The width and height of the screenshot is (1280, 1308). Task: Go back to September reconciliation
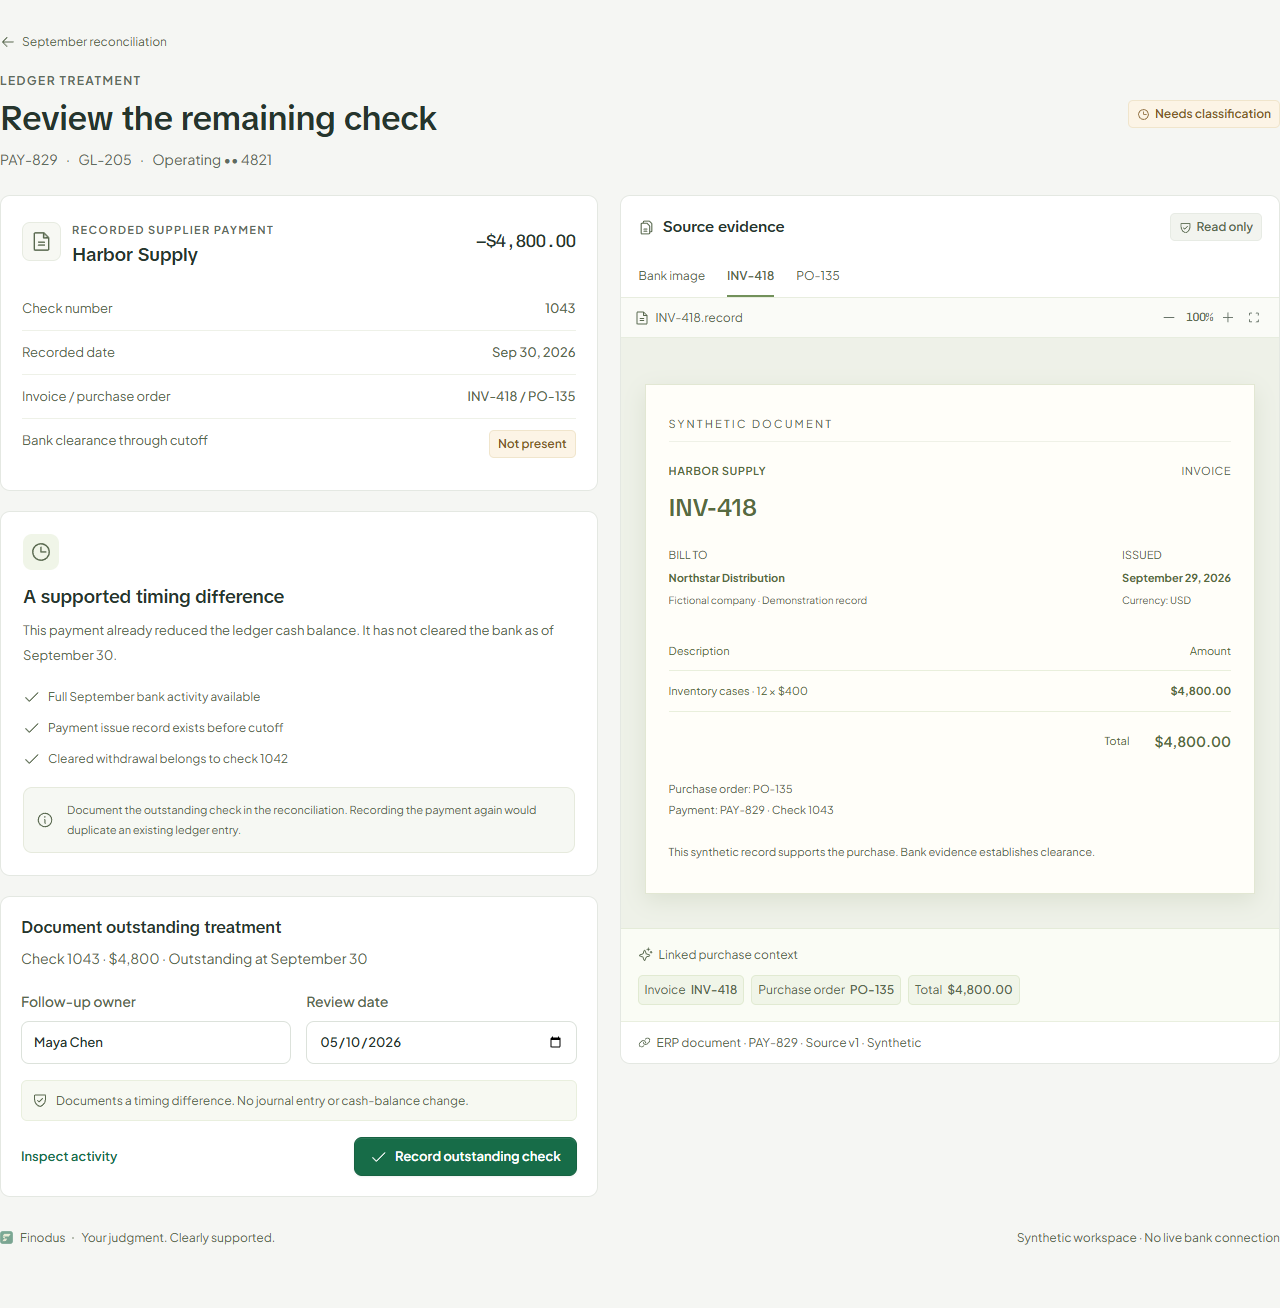pyautogui.click(x=85, y=42)
